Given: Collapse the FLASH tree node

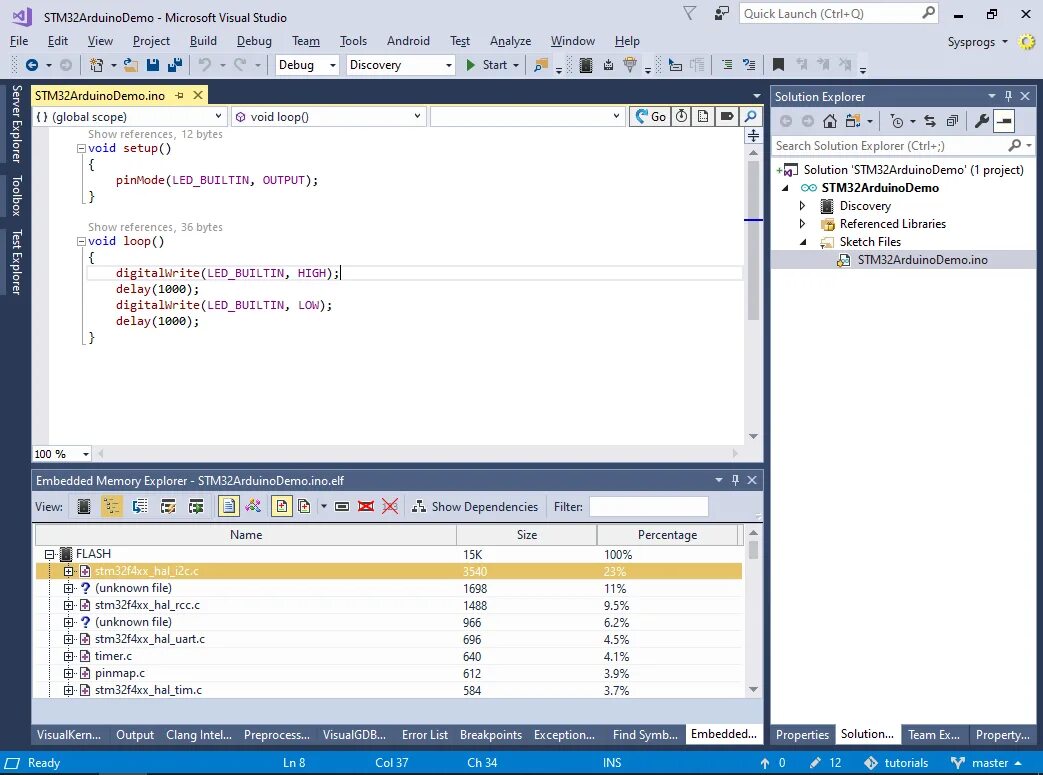Looking at the screenshot, I should 49,554.
